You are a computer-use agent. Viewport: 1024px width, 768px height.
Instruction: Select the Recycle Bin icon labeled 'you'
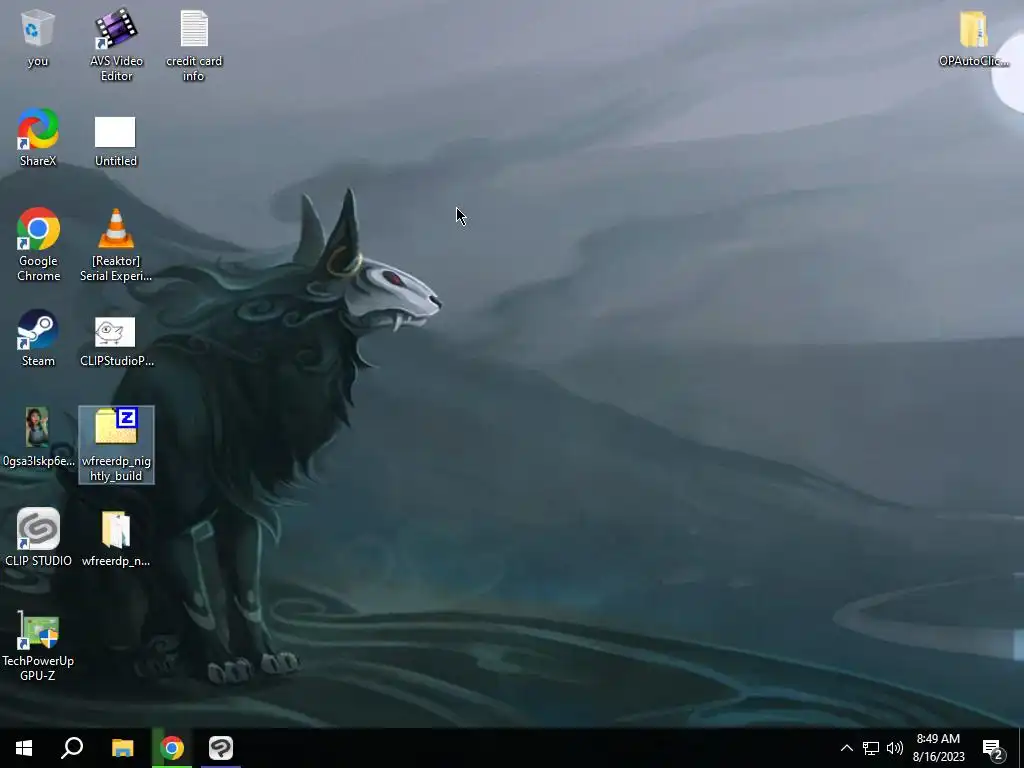click(38, 37)
